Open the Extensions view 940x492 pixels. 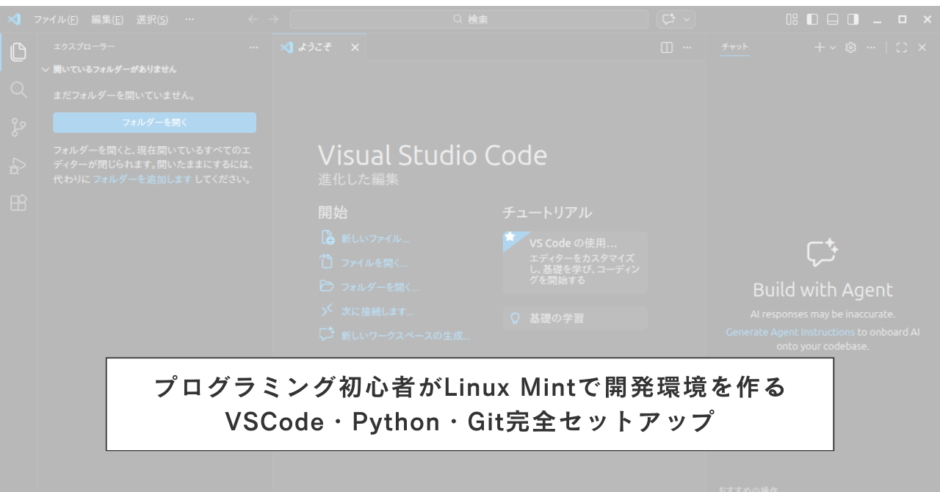click(x=18, y=203)
